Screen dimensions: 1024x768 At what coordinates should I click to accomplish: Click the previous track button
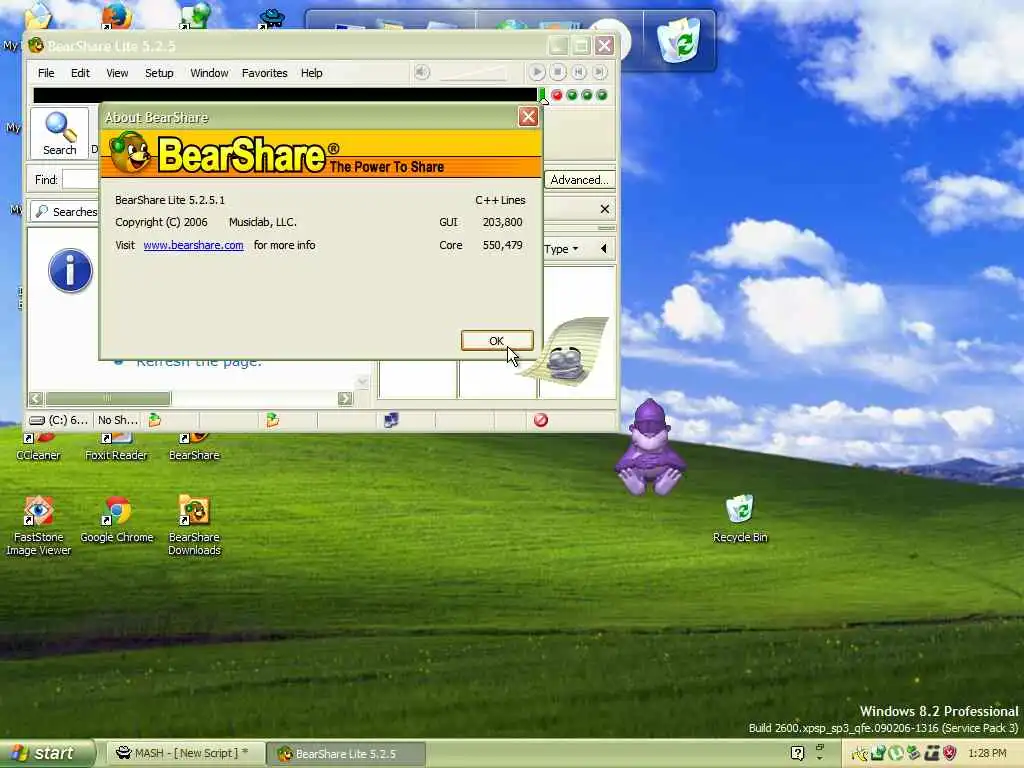[x=579, y=72]
